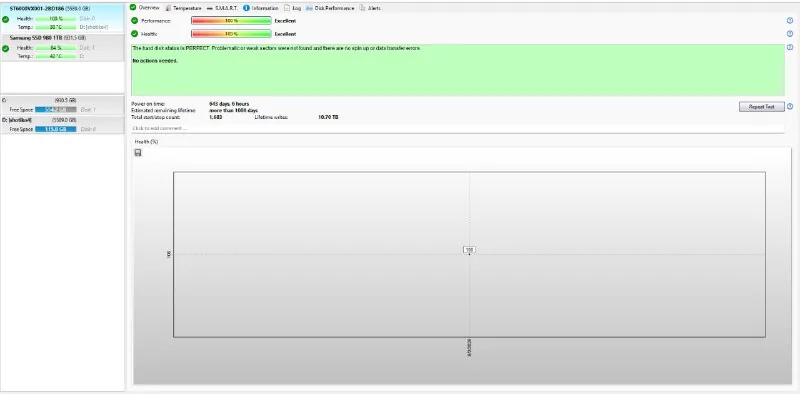Click help icon next to the green status box
The width and height of the screenshot is (800, 394).
(x=790, y=47)
